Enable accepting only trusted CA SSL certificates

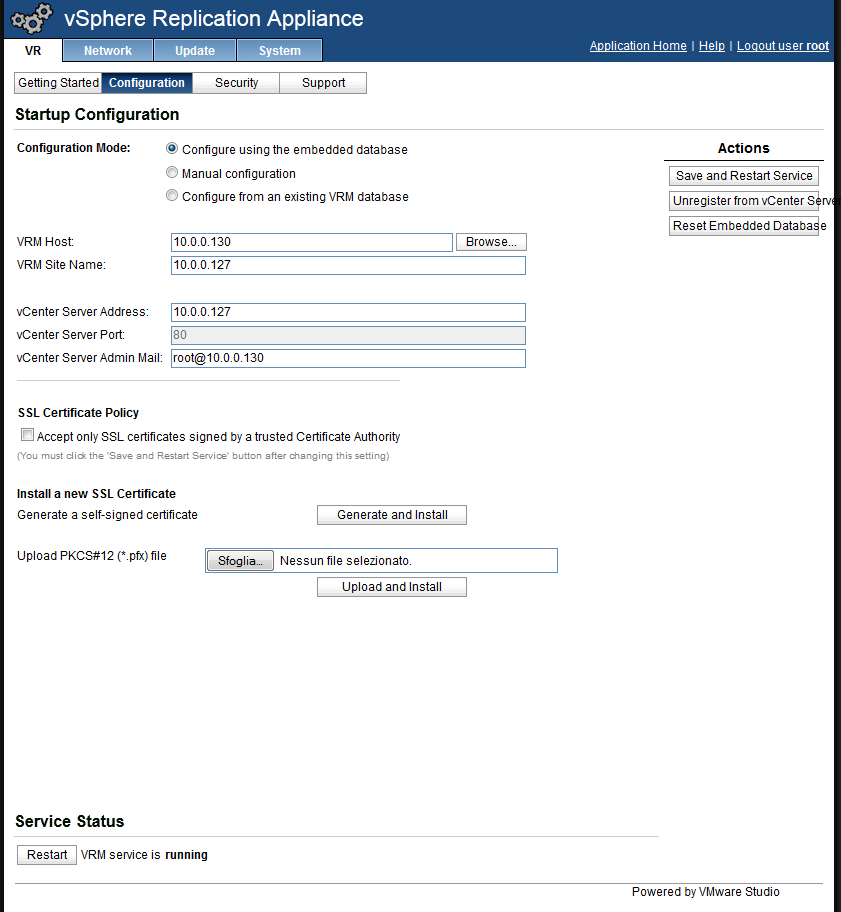click(x=26, y=435)
